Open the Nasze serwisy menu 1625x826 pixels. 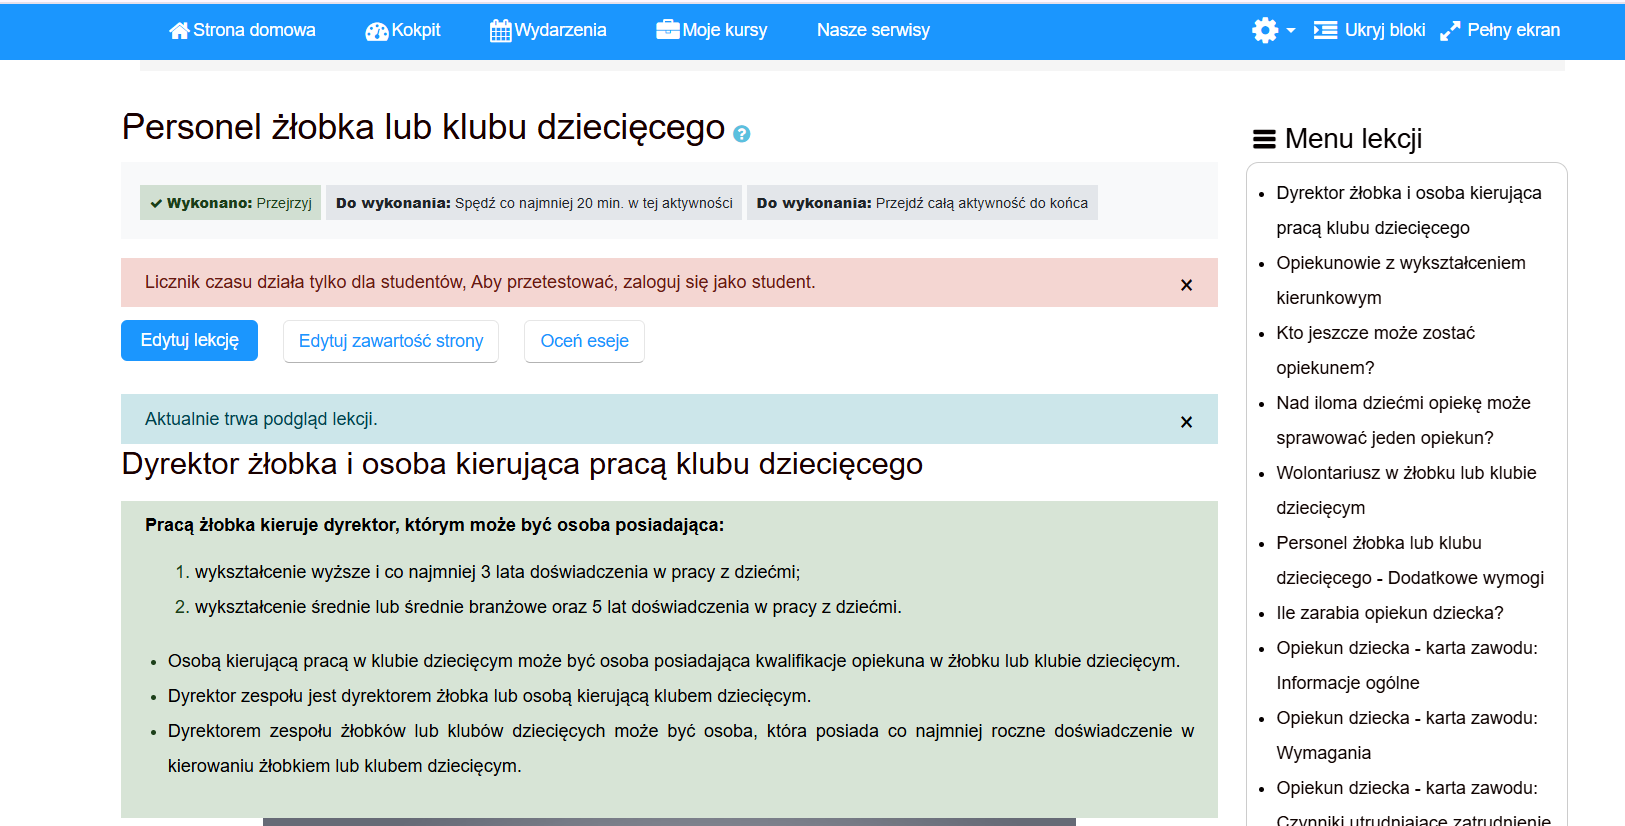[872, 30]
